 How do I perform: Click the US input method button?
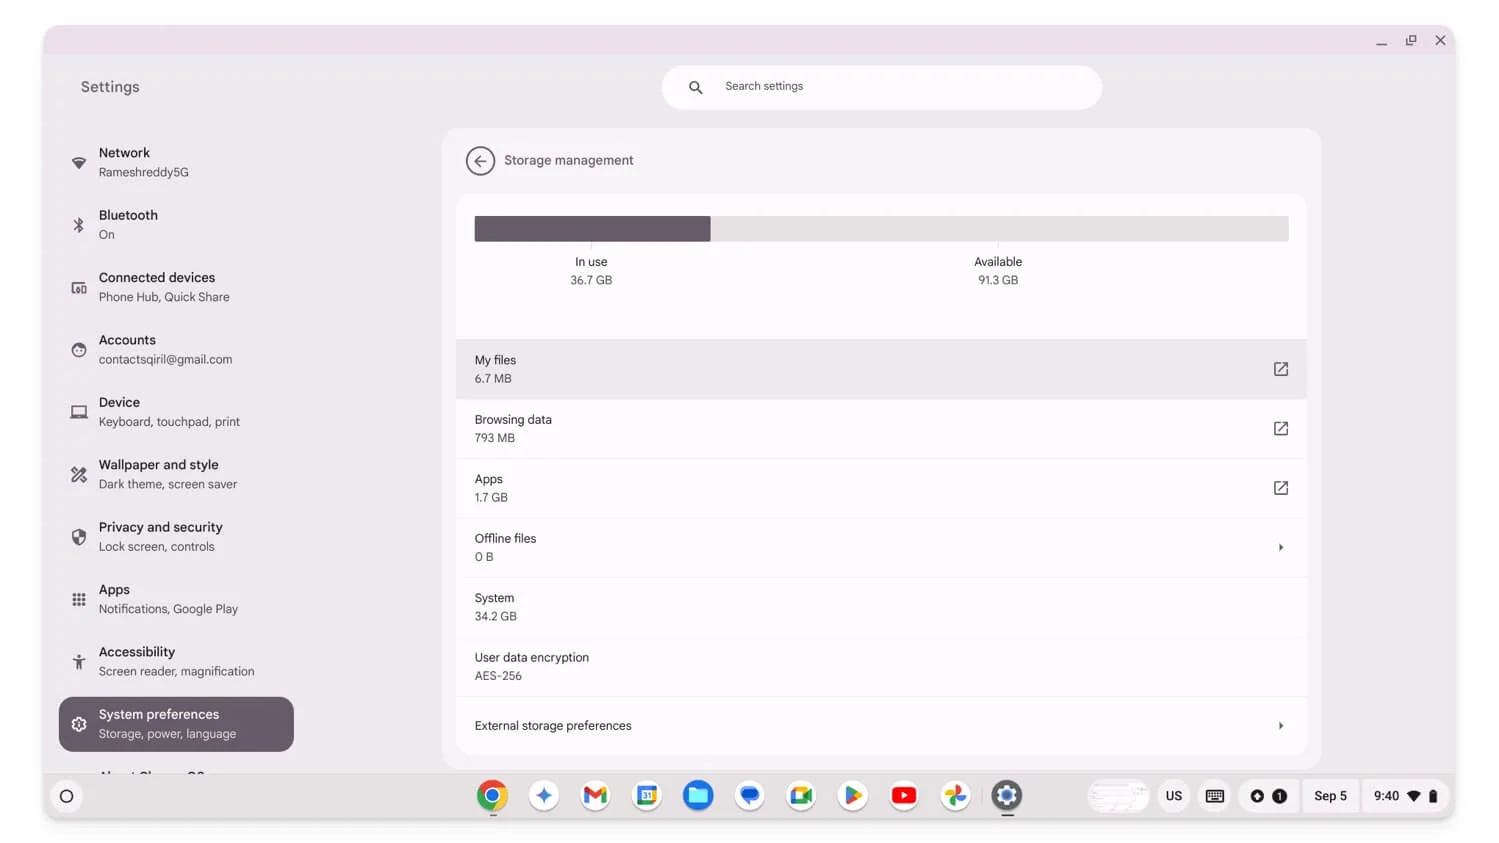[x=1173, y=796]
